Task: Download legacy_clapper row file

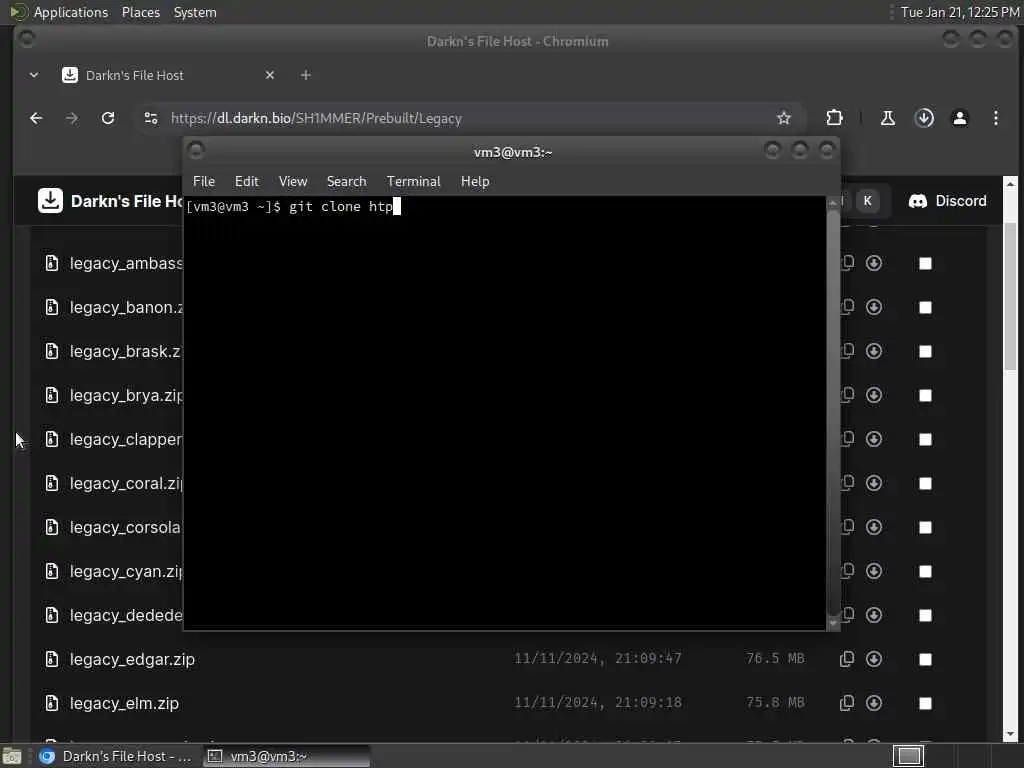Action: (874, 439)
